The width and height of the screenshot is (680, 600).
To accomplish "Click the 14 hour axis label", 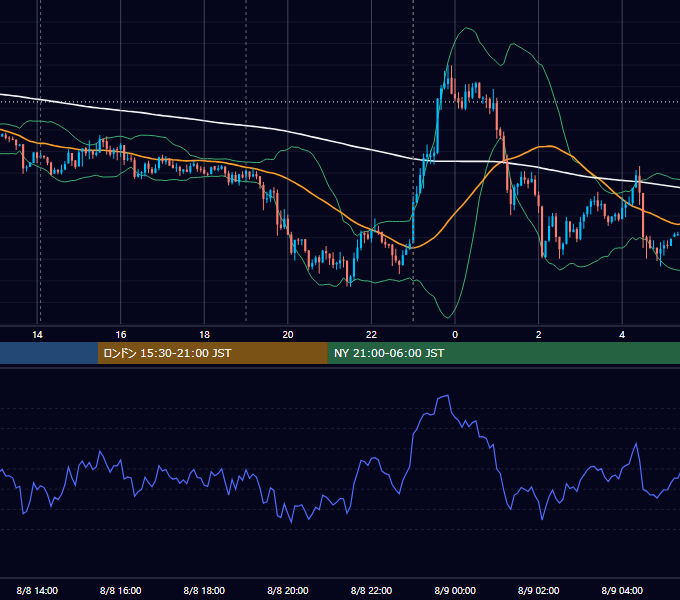I will tap(37, 335).
